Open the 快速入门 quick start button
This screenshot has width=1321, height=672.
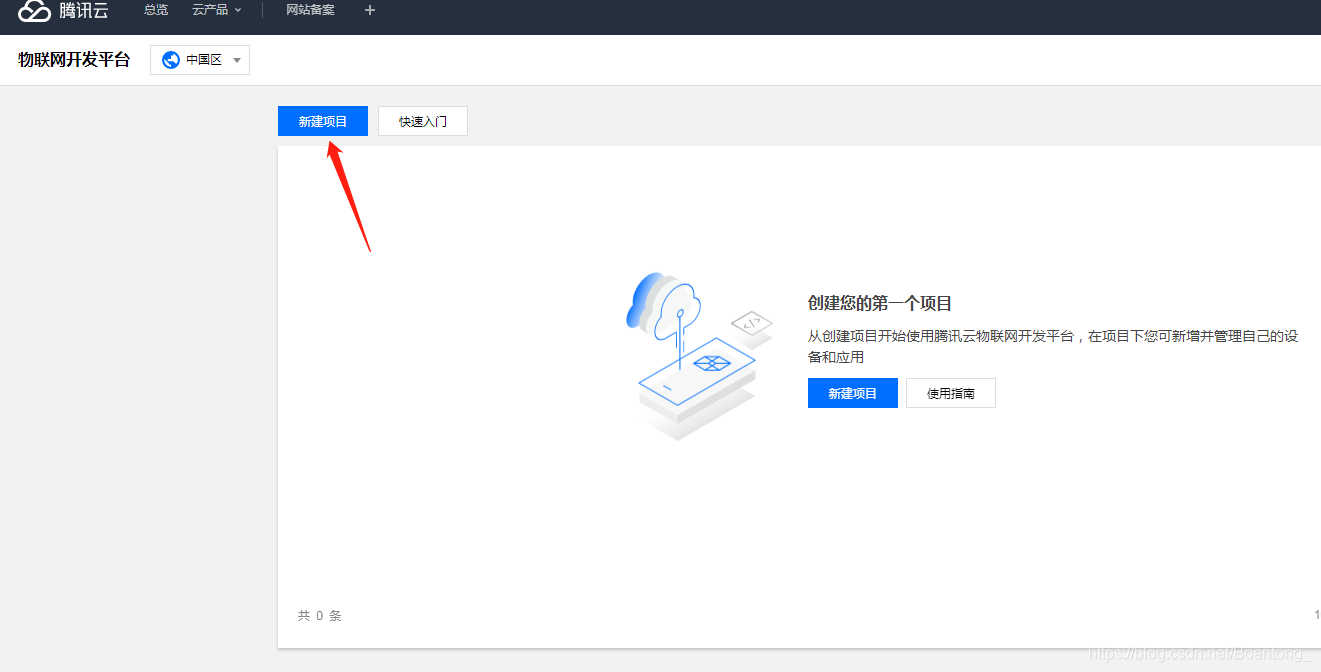422,121
